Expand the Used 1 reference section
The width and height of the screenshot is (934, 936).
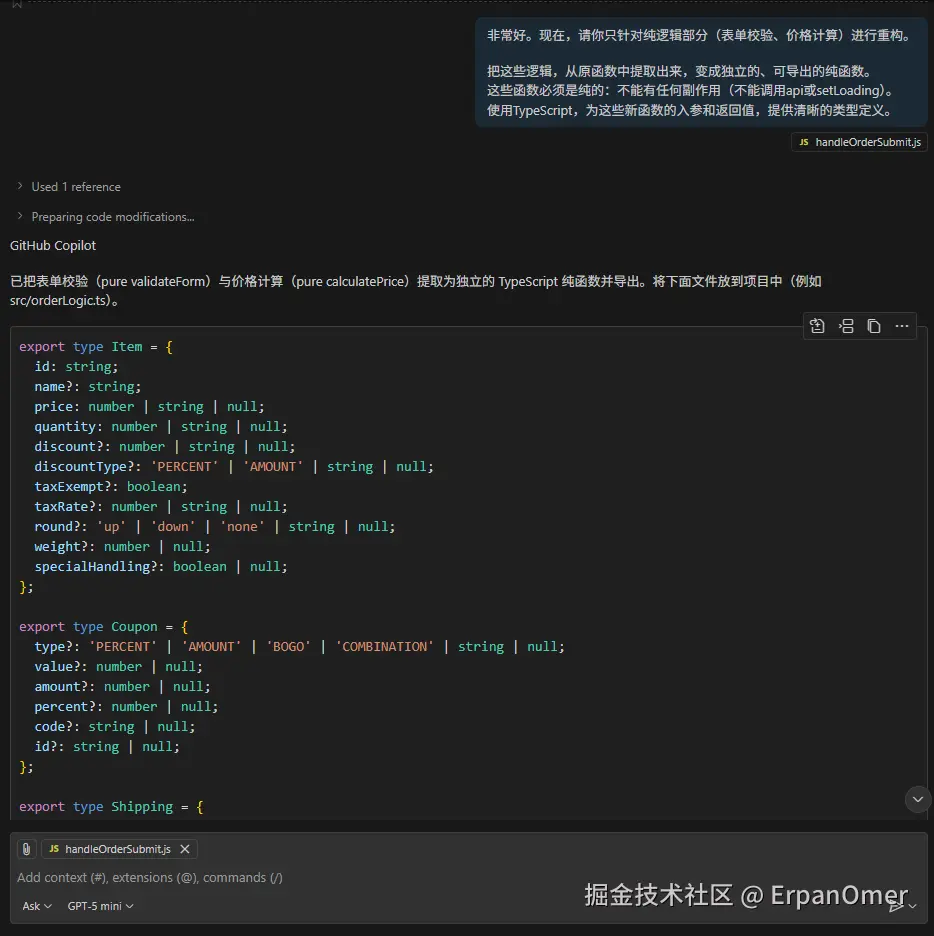click(x=69, y=187)
